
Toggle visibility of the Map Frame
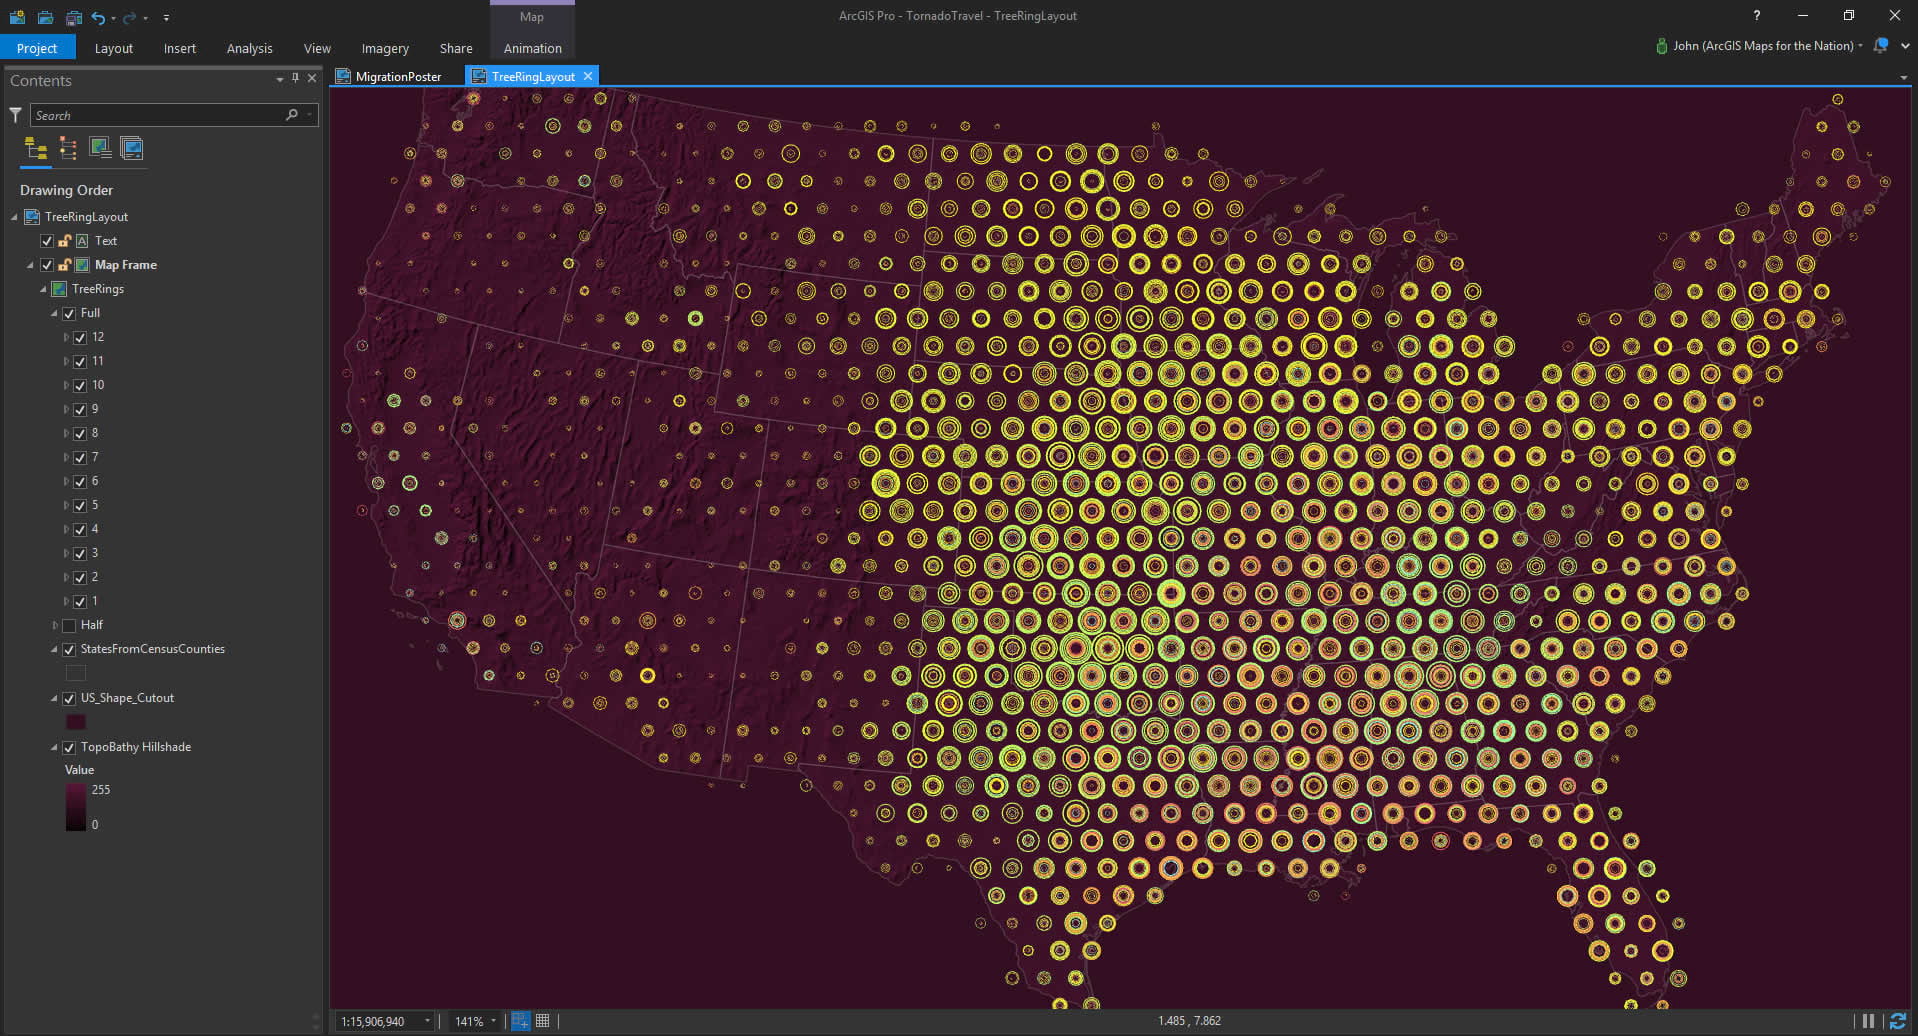[x=47, y=265]
